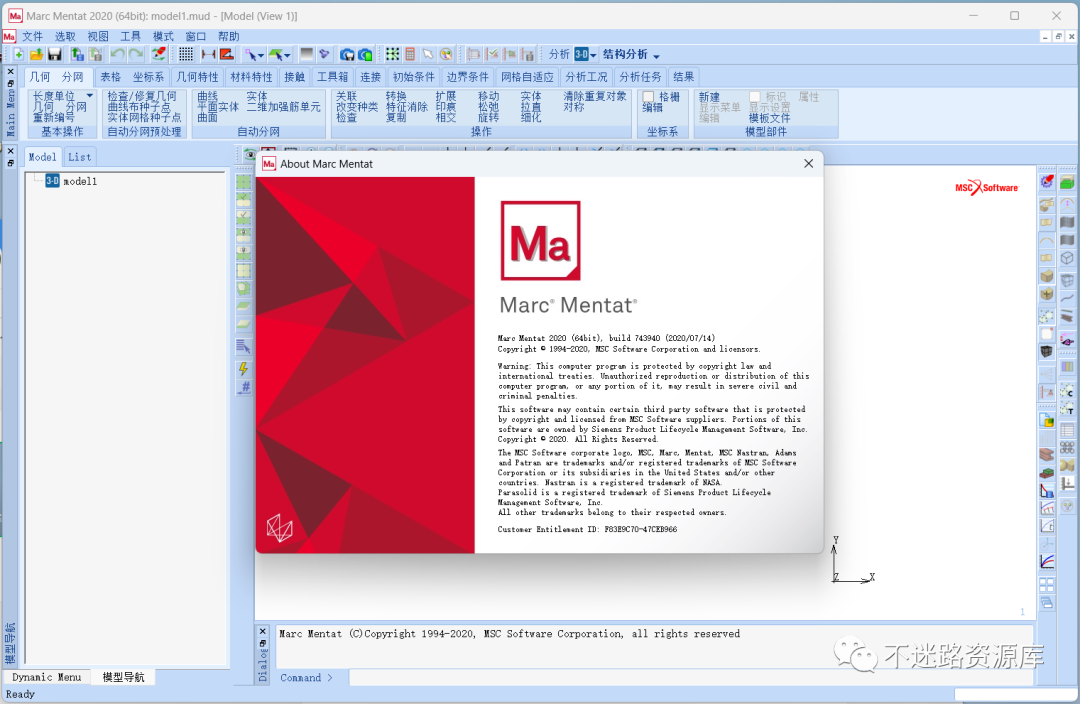Image resolution: width=1080 pixels, height=704 pixels.
Task: Click the cascading windows icon in right toolbar
Action: pyautogui.click(x=1047, y=603)
